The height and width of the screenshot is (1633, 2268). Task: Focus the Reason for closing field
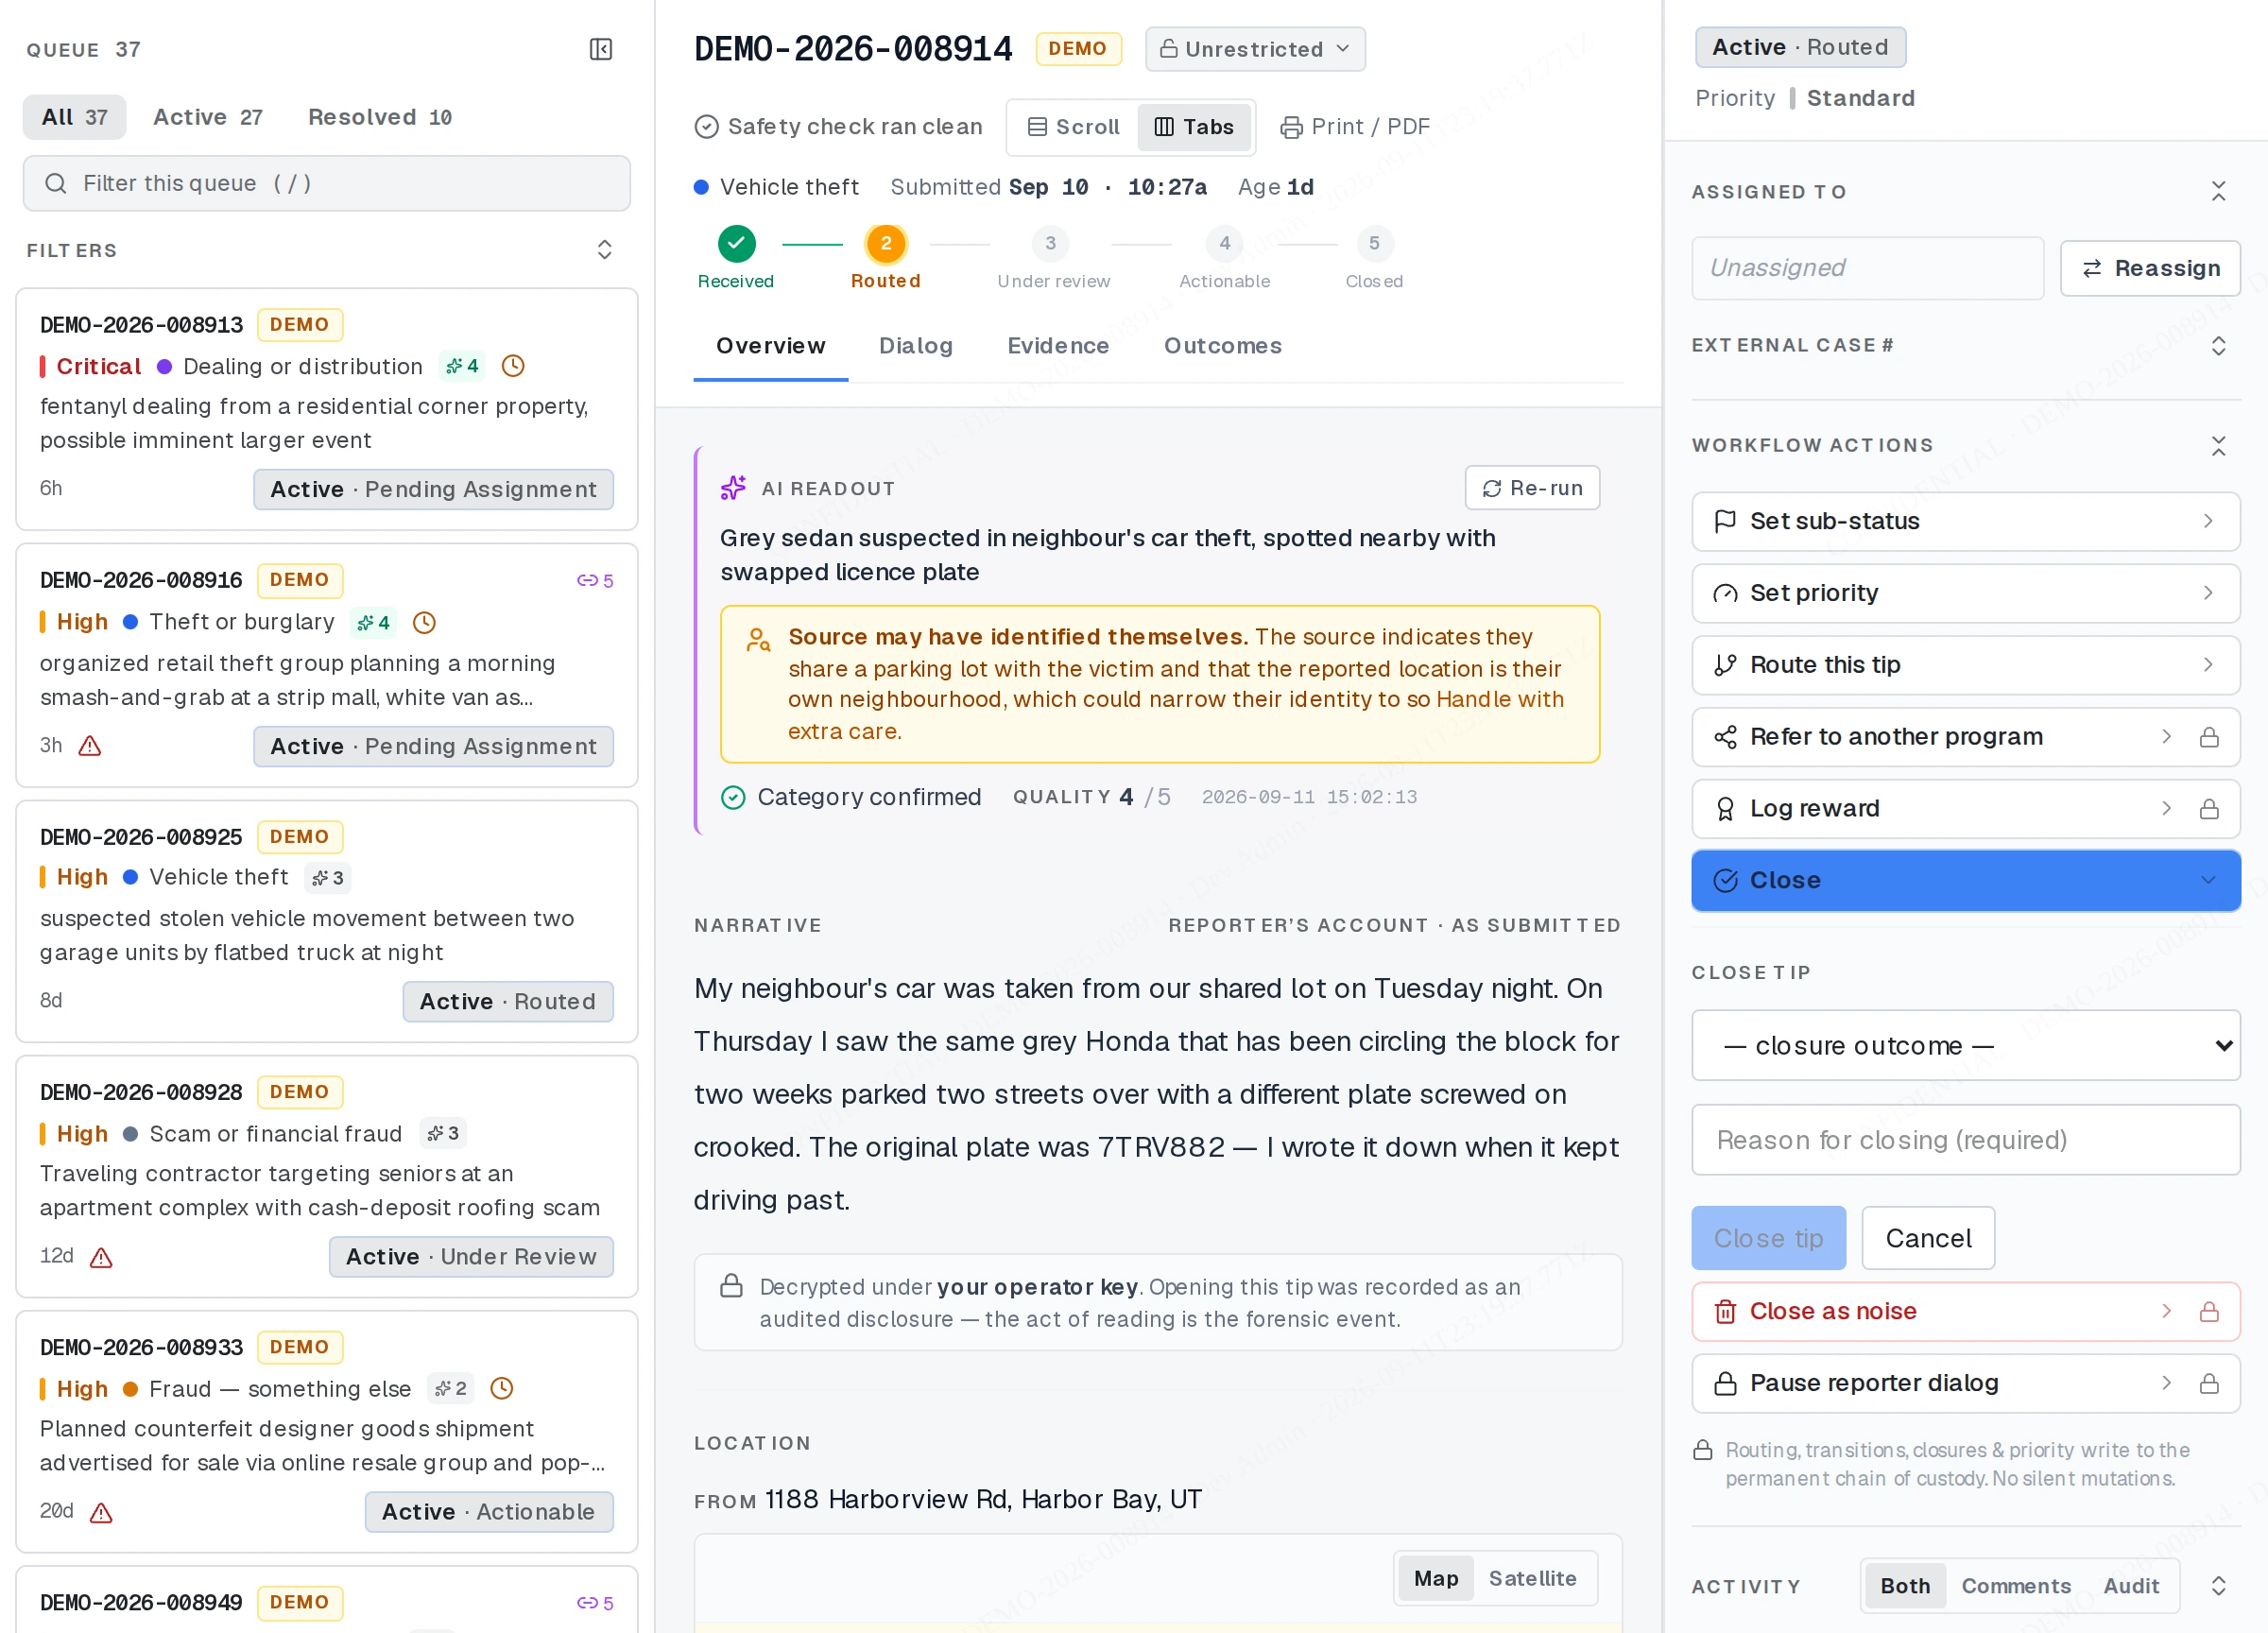pyautogui.click(x=1965, y=1140)
